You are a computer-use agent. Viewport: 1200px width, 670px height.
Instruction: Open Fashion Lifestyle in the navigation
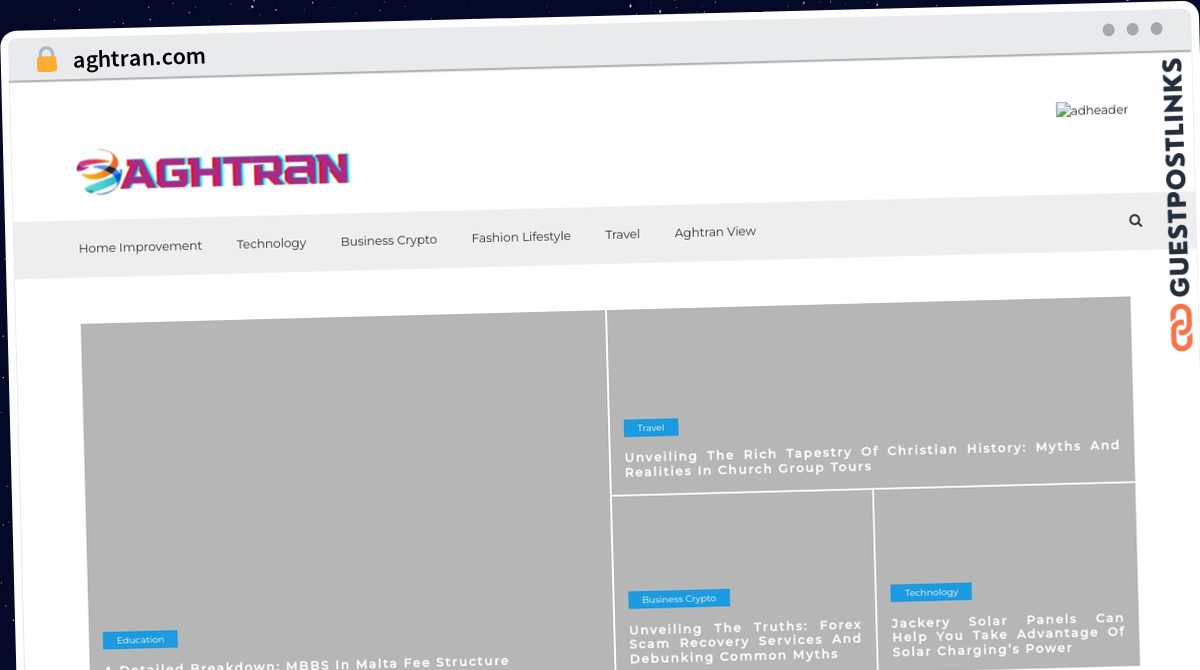pyautogui.click(x=521, y=237)
